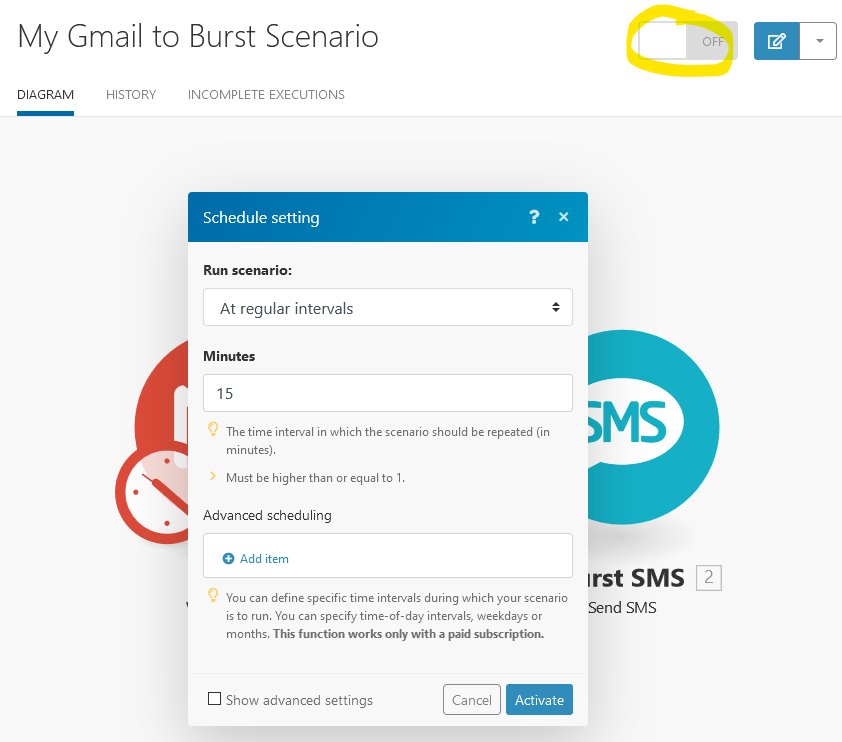
Task: Click the module number 2 badge
Action: (708, 578)
